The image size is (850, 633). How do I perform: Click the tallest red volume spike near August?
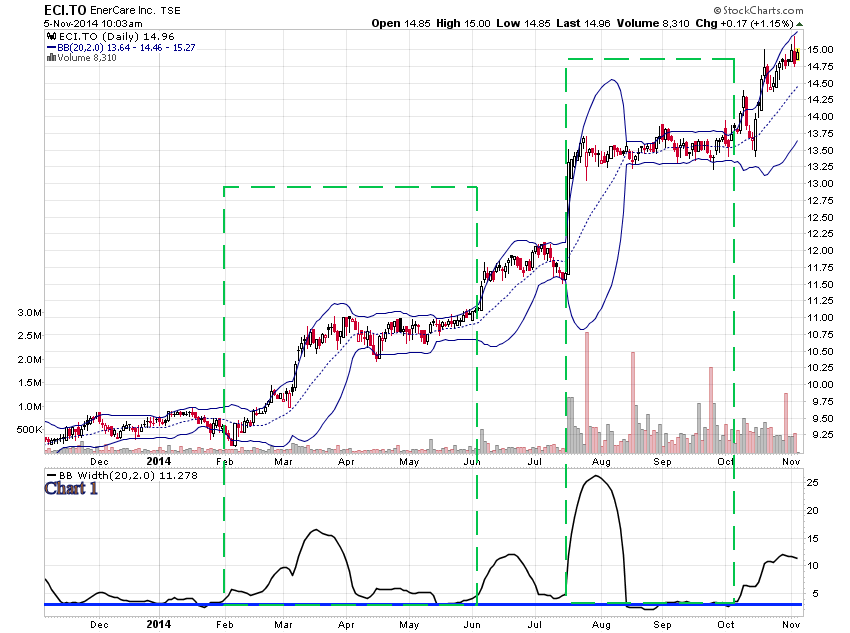click(x=587, y=392)
